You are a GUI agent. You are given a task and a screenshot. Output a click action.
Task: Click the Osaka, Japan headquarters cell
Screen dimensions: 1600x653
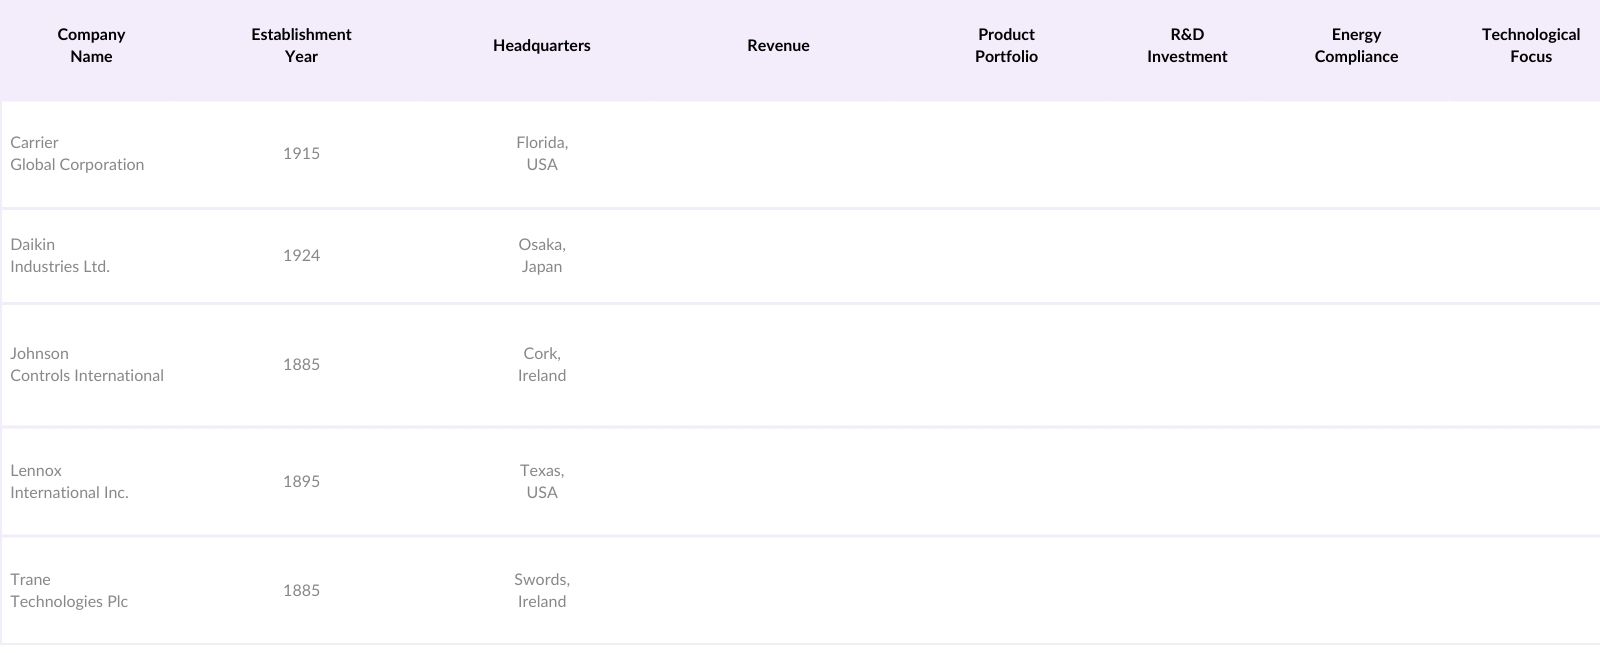pyautogui.click(x=541, y=256)
